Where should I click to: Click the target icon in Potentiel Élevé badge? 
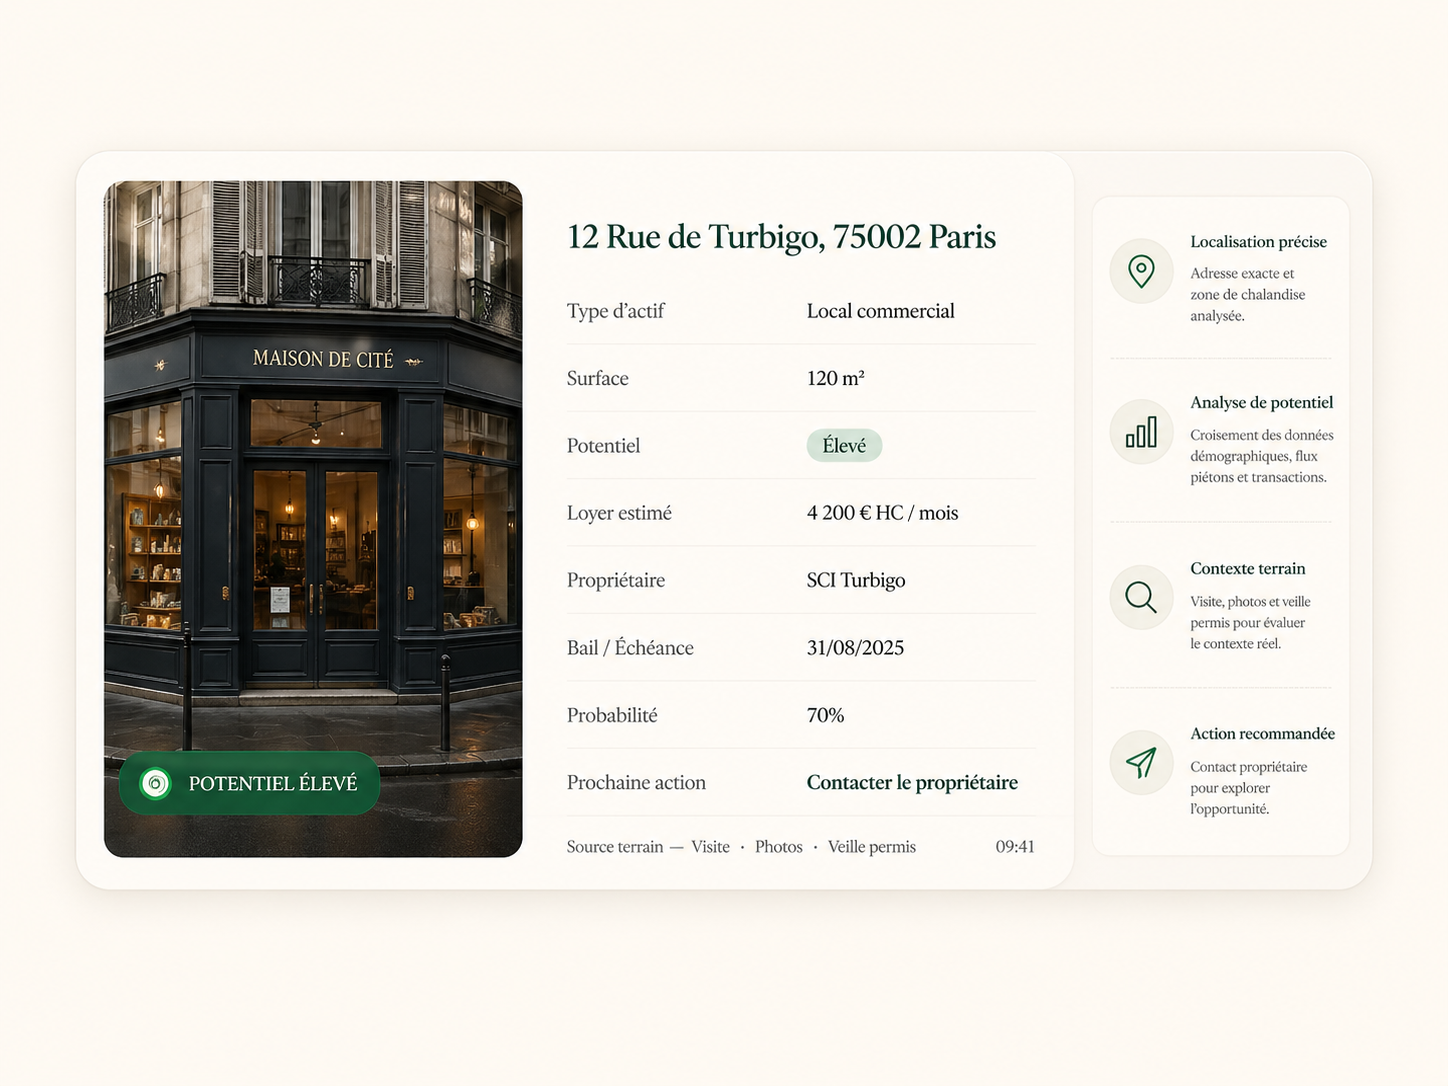coord(156,783)
